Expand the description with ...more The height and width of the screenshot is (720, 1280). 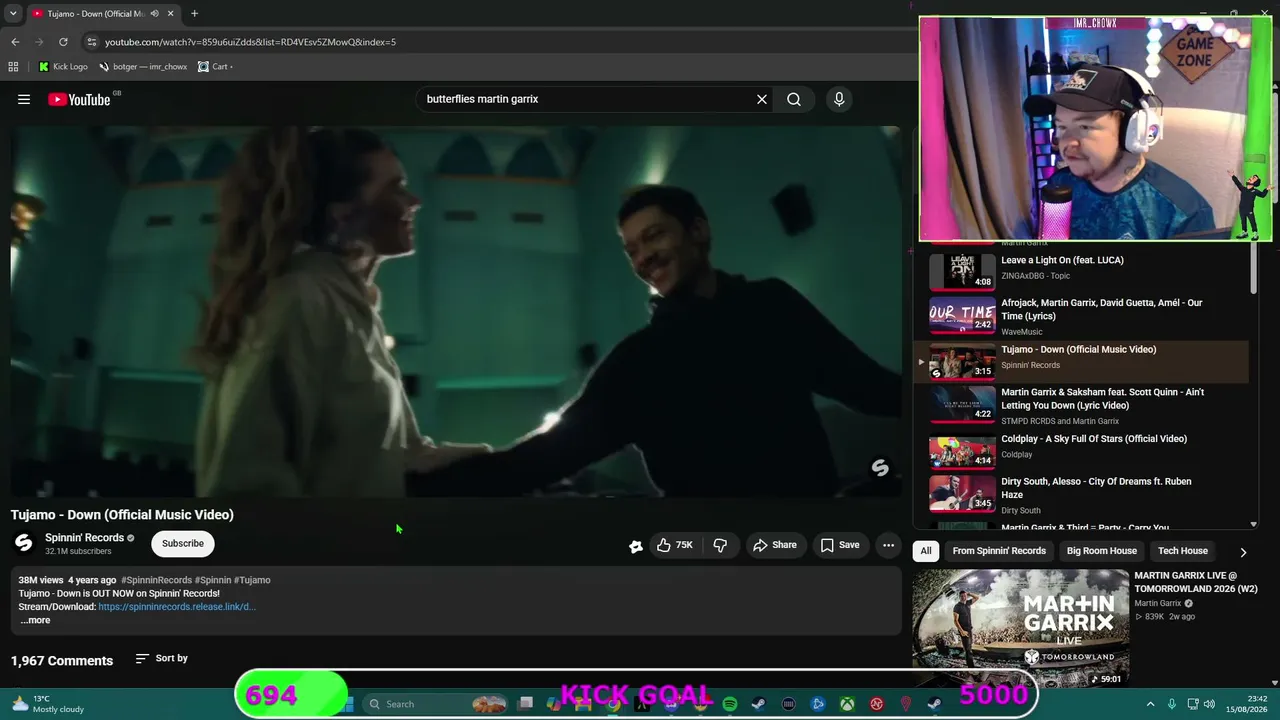coord(35,620)
